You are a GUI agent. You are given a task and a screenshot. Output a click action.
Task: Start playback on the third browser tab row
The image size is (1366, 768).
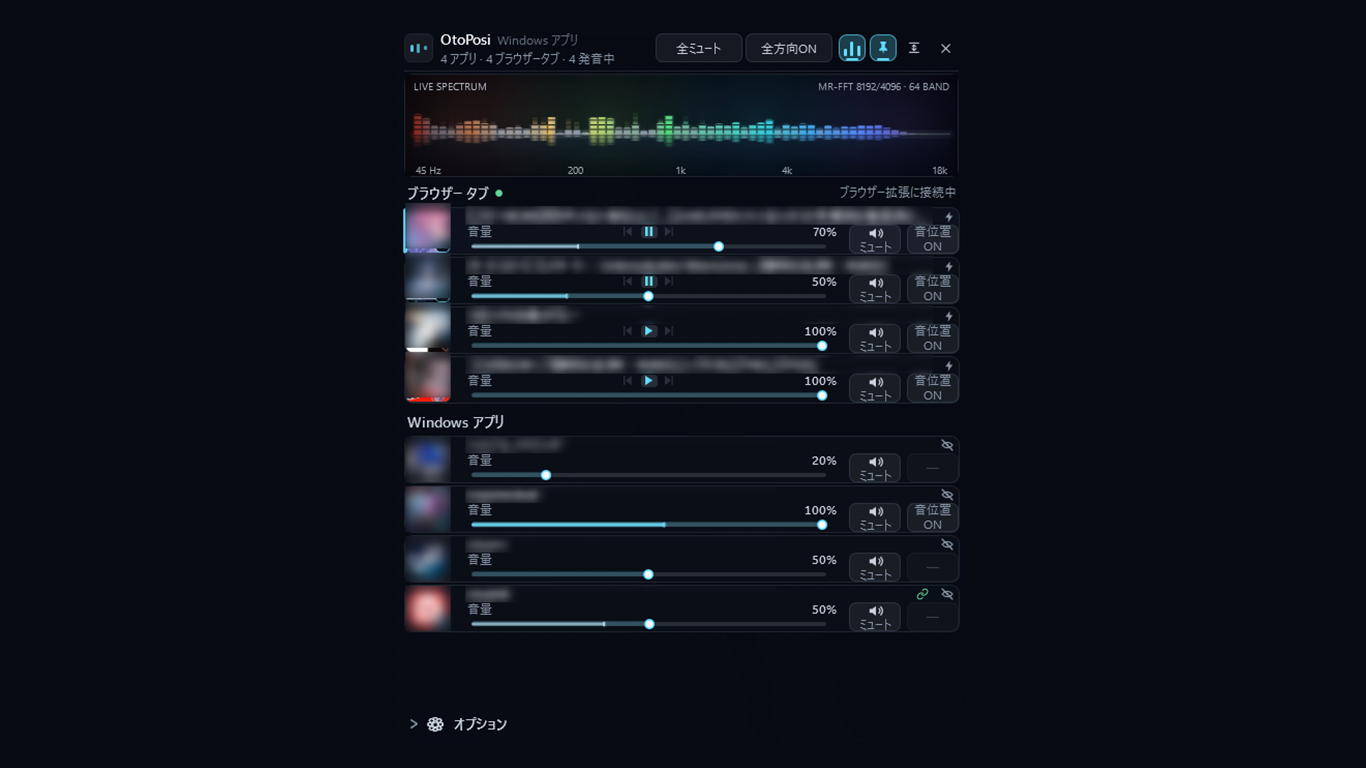649,331
